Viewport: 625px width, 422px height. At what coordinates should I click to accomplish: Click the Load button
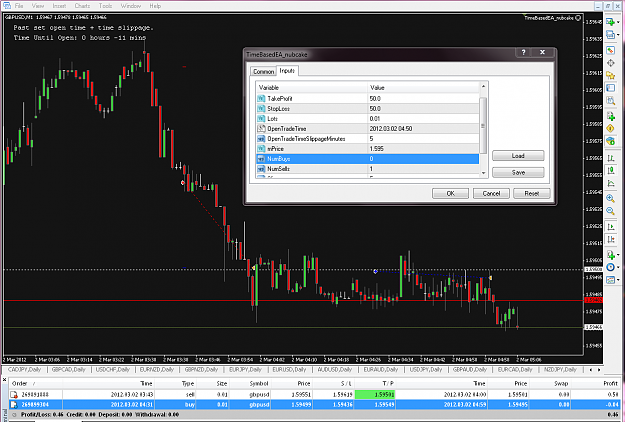(x=518, y=156)
